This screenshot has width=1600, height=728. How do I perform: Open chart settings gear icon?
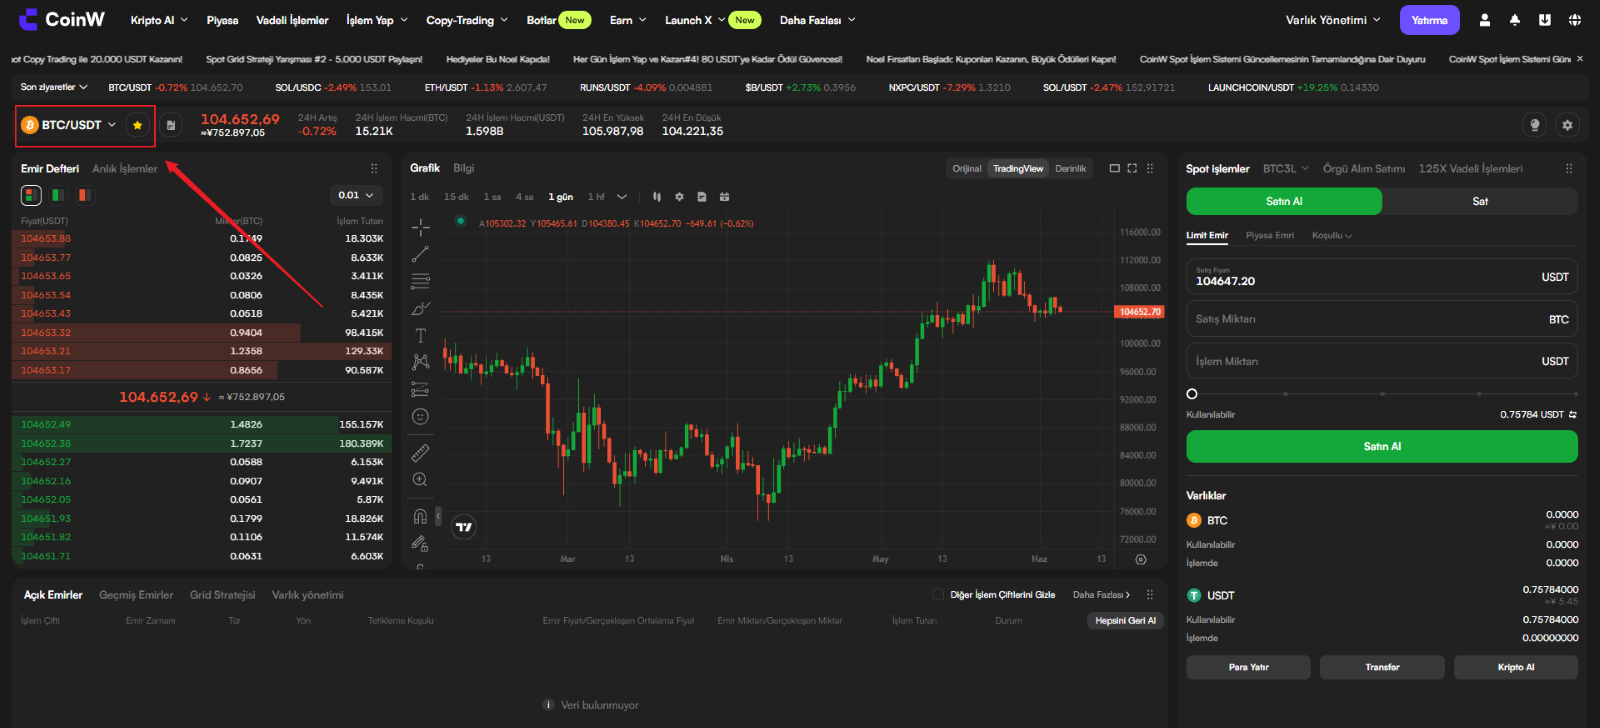coord(679,197)
